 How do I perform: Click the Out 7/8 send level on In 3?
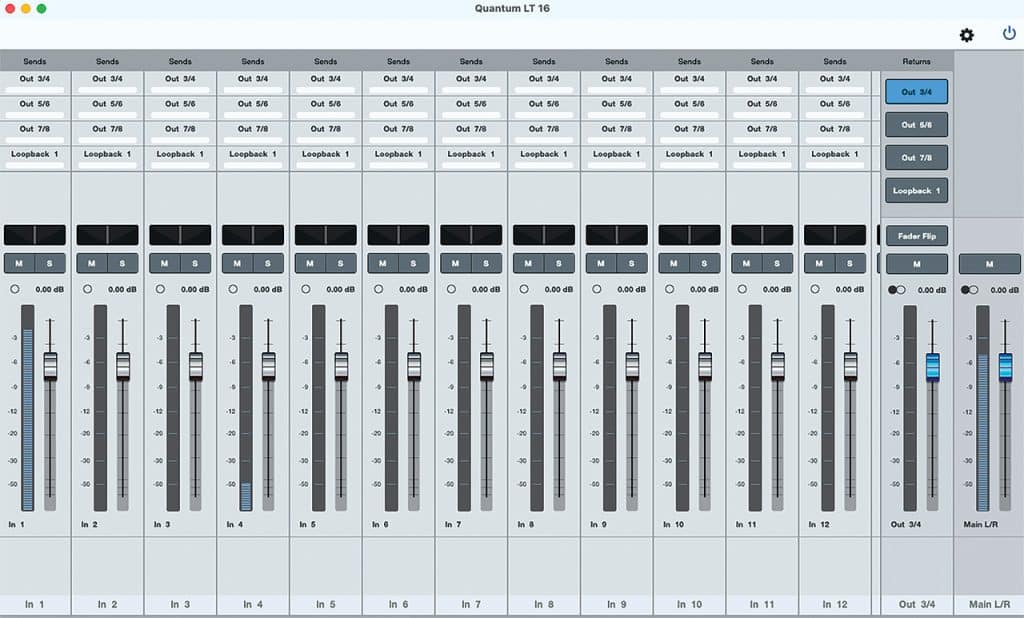coord(180,140)
